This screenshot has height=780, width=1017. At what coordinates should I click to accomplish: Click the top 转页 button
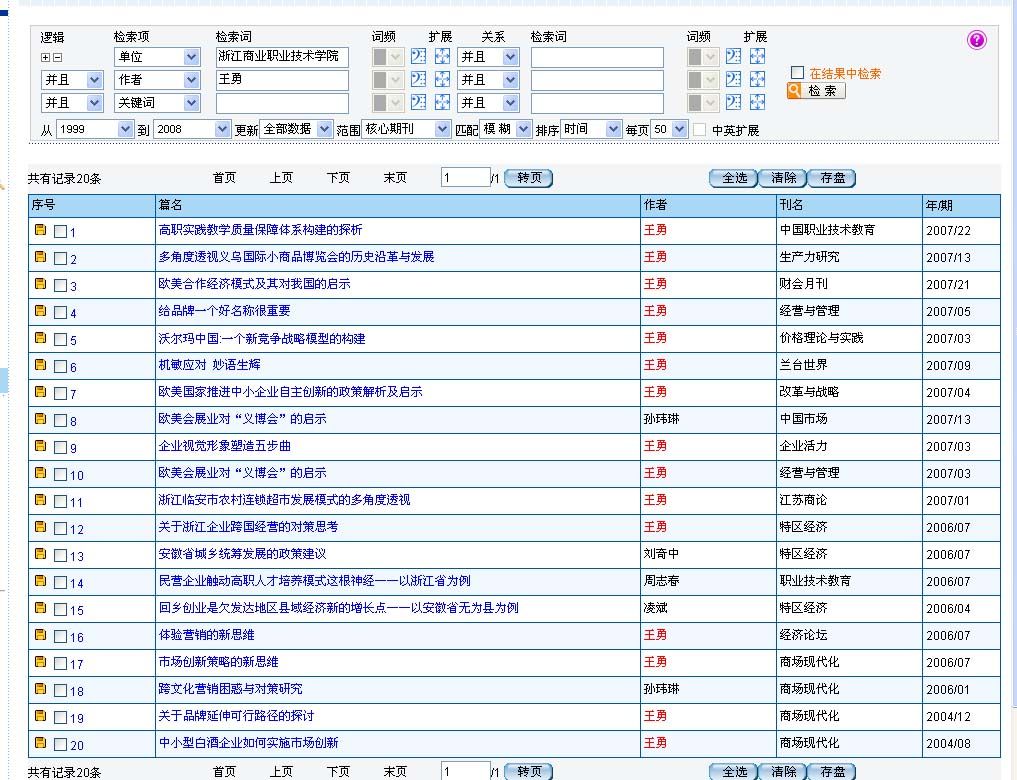529,178
